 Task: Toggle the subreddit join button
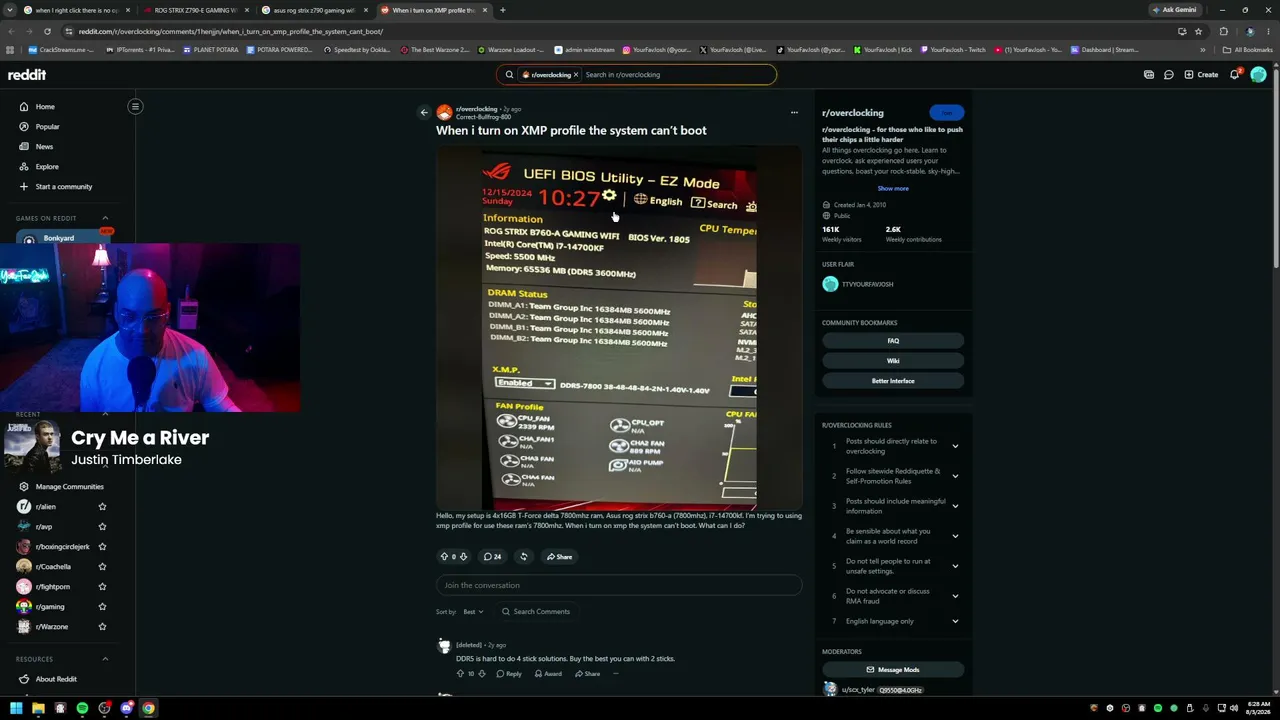[946, 113]
